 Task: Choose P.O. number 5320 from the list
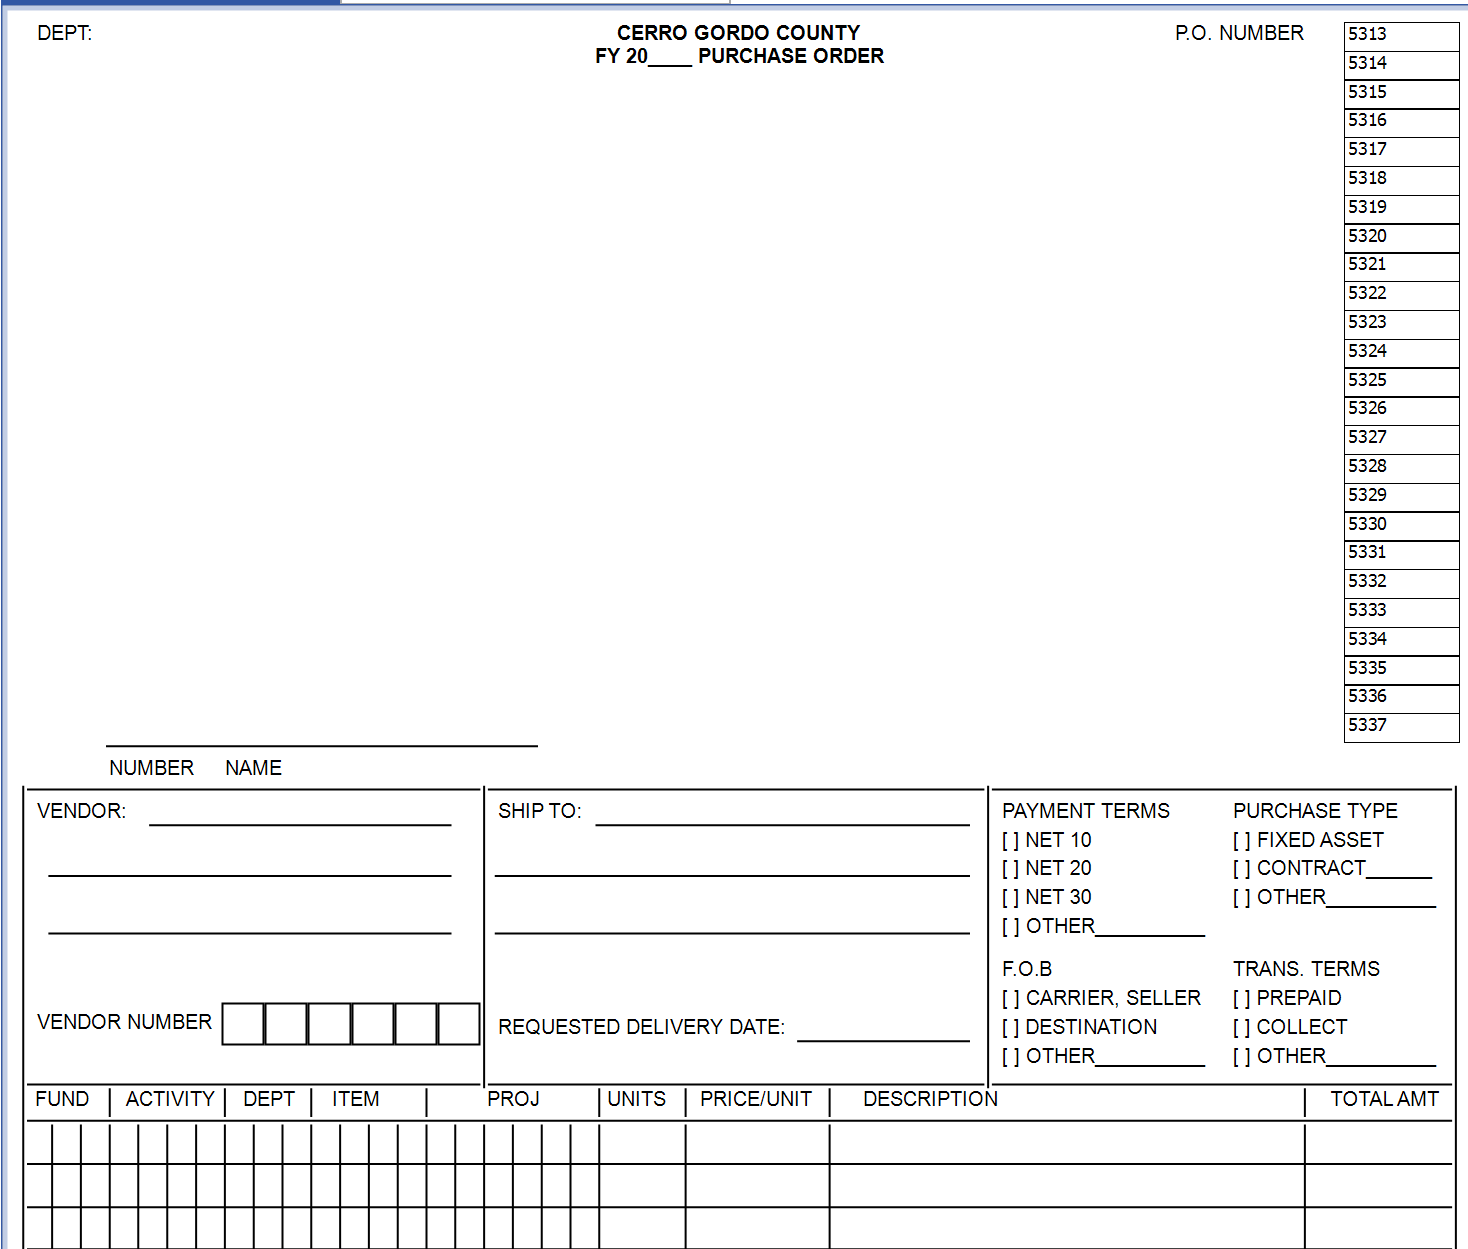coord(1400,237)
